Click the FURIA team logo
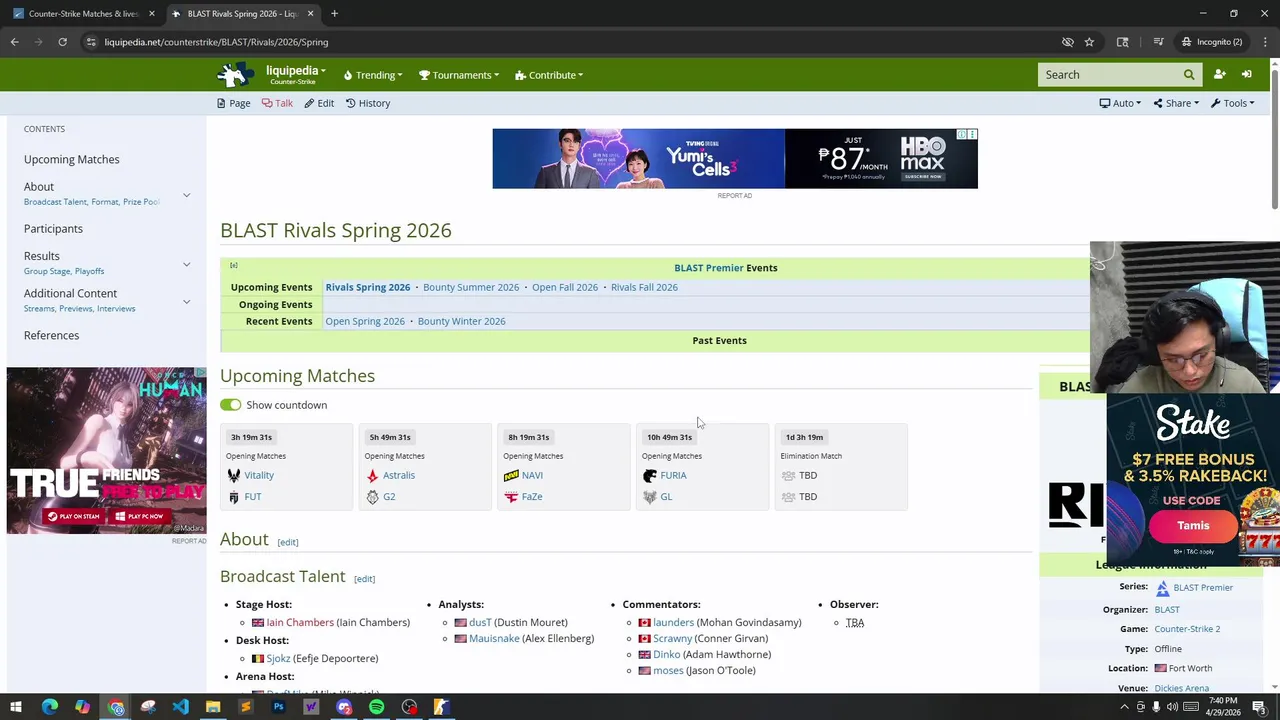Viewport: 1280px width, 720px height. point(650,475)
